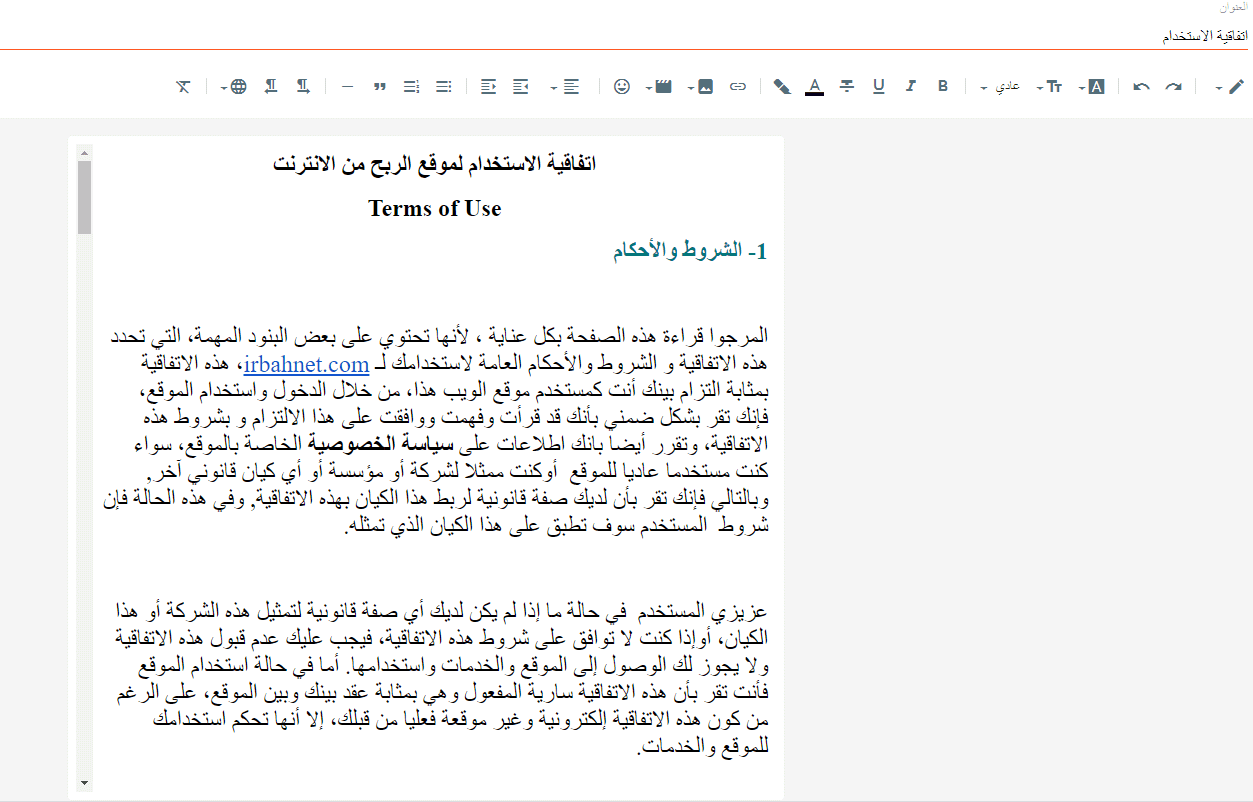Insert a horizontal divider line
The height and width of the screenshot is (802, 1253).
tap(346, 86)
